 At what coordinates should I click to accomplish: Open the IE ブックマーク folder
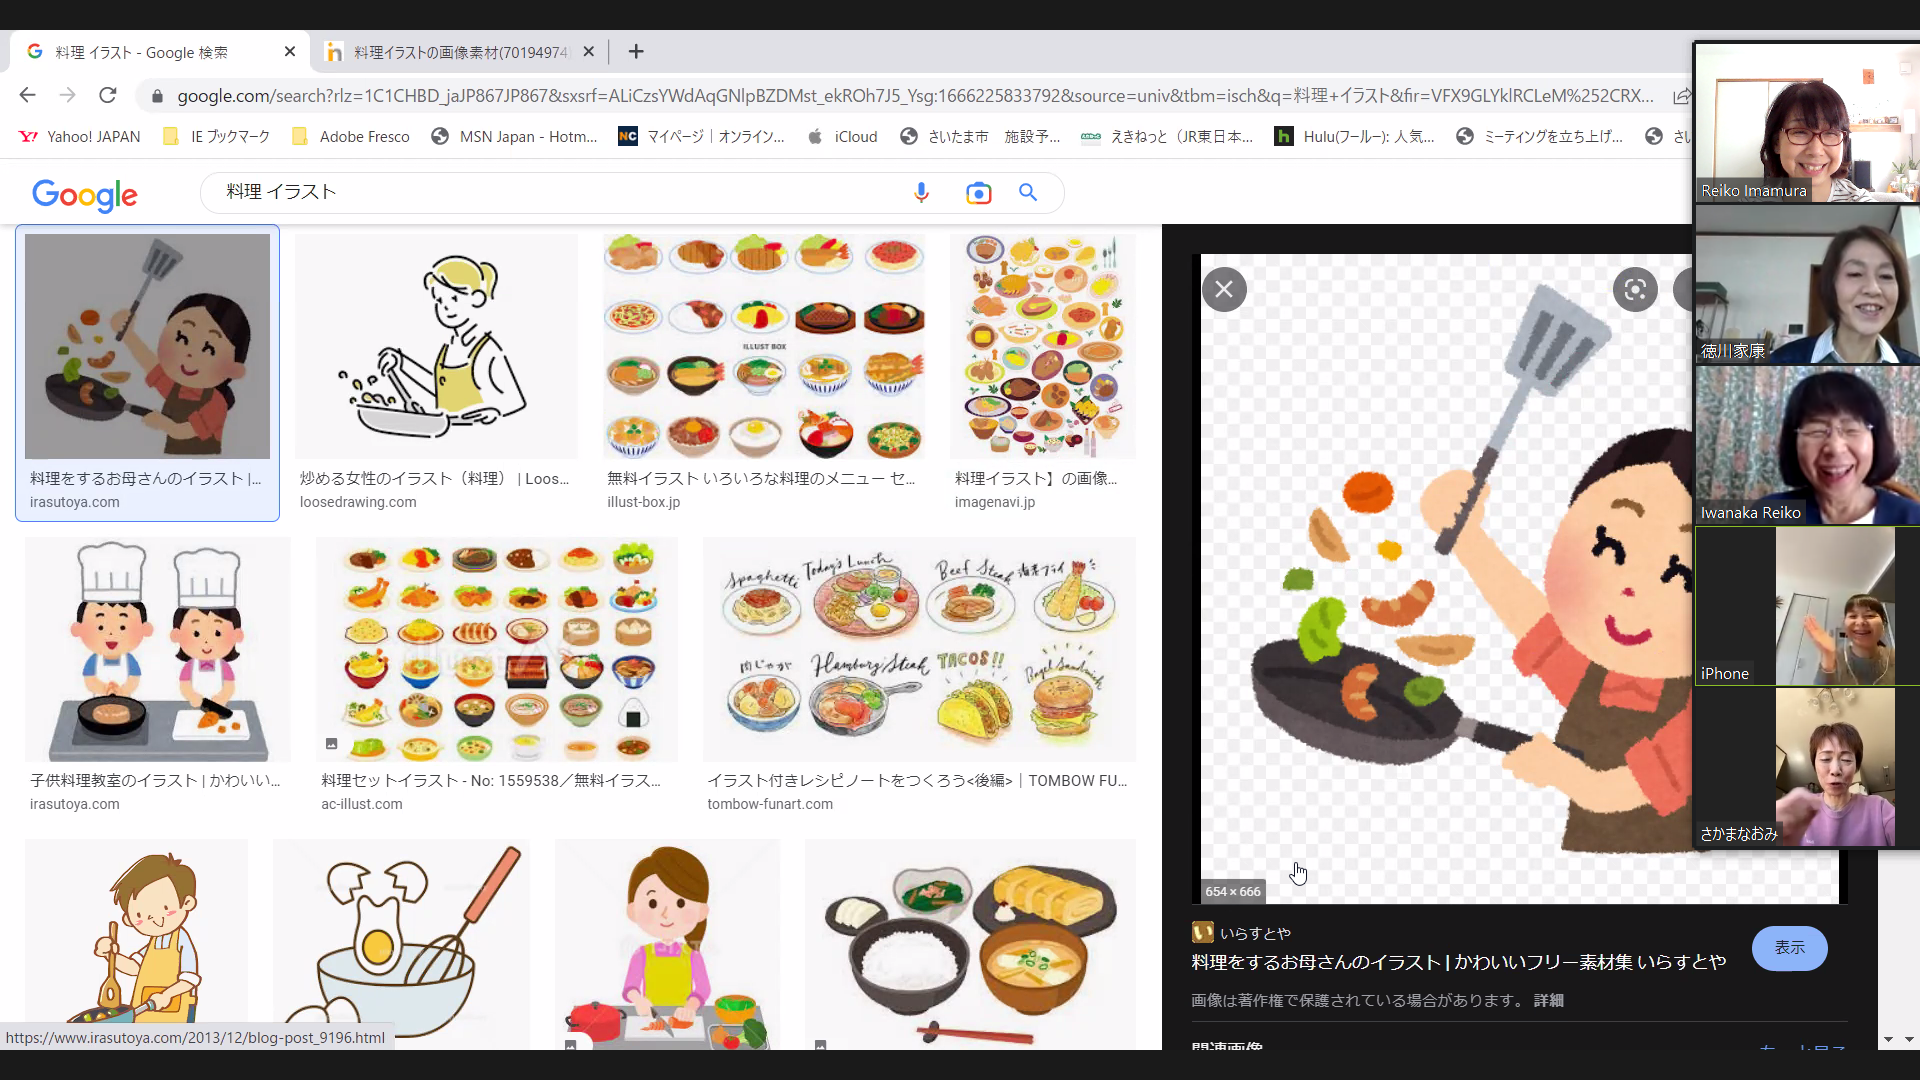click(x=217, y=136)
